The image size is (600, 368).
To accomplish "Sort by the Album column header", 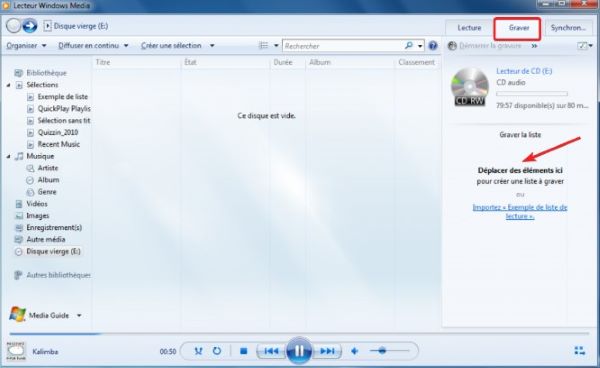I will click(320, 62).
